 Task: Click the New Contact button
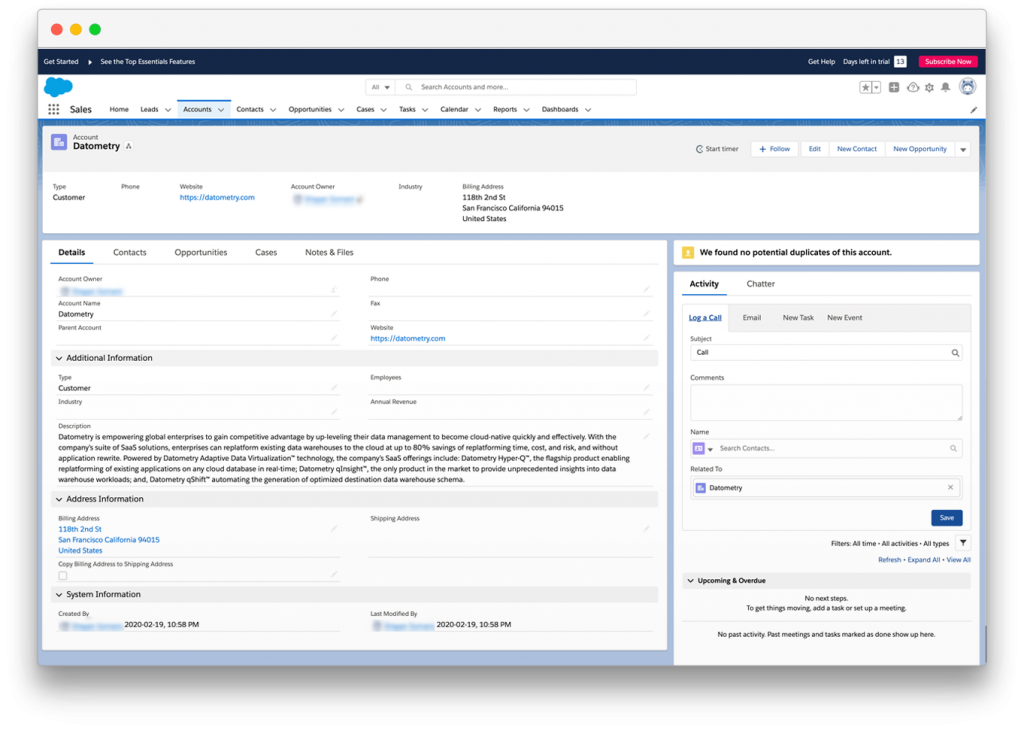[857, 150]
